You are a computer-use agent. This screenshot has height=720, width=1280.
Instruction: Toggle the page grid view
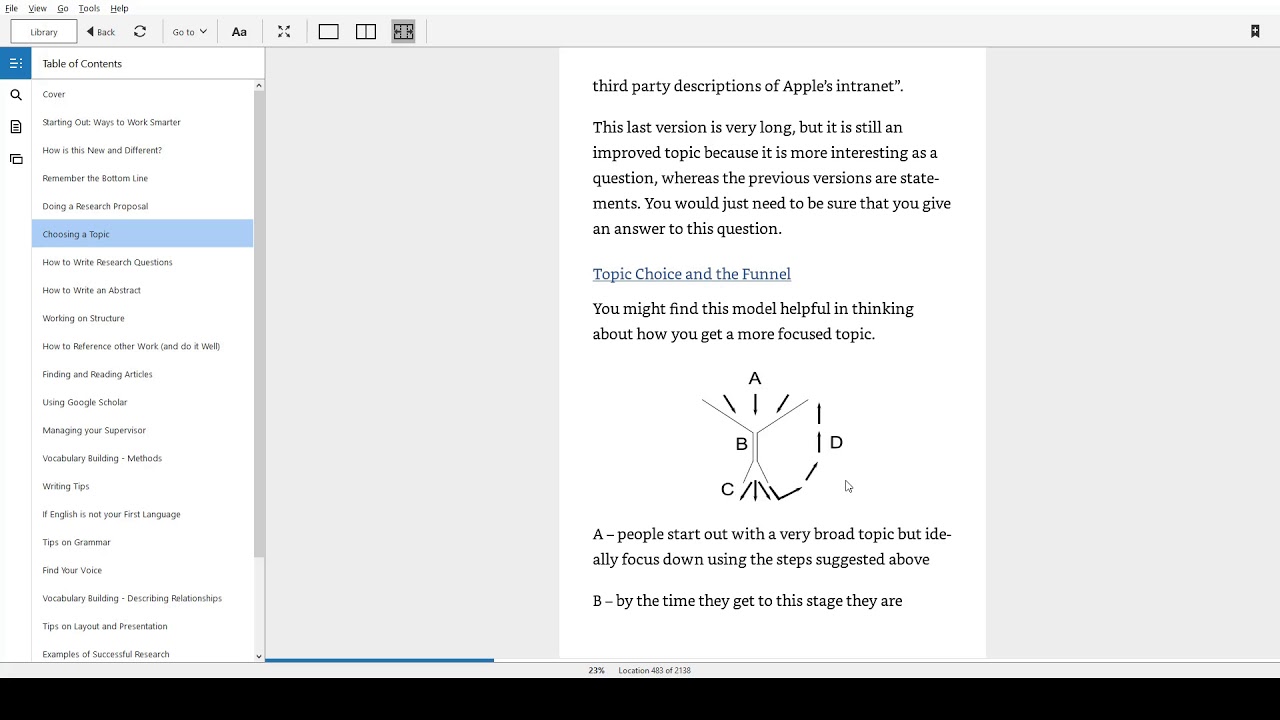click(403, 32)
